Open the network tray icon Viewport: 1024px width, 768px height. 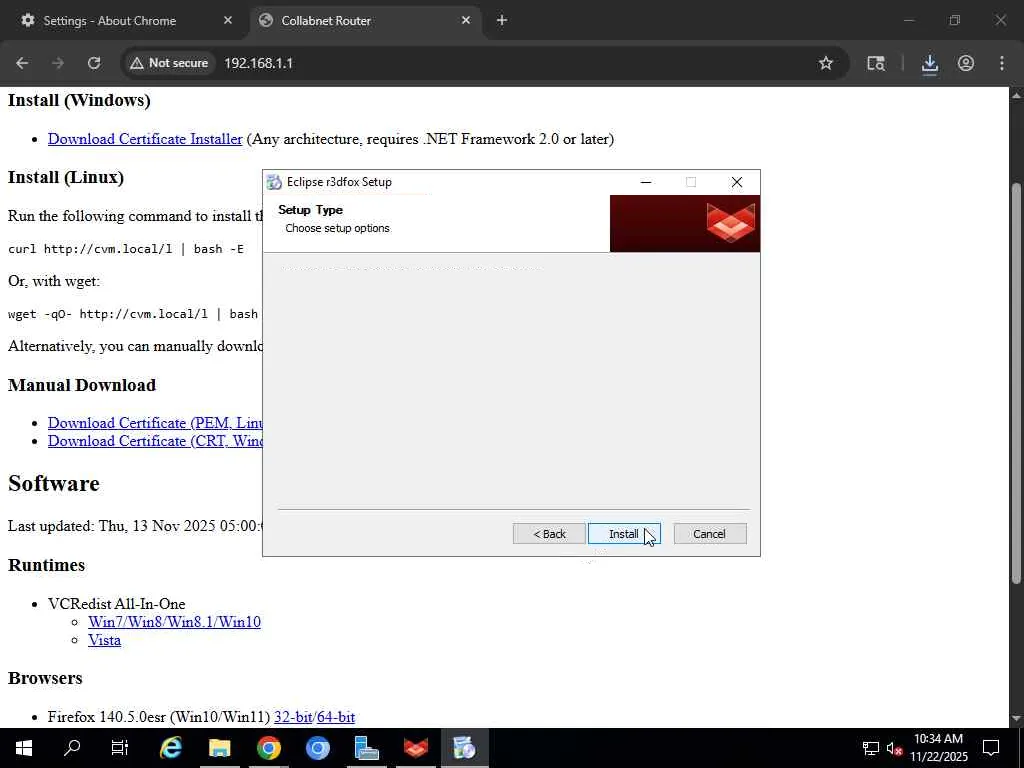pos(871,748)
